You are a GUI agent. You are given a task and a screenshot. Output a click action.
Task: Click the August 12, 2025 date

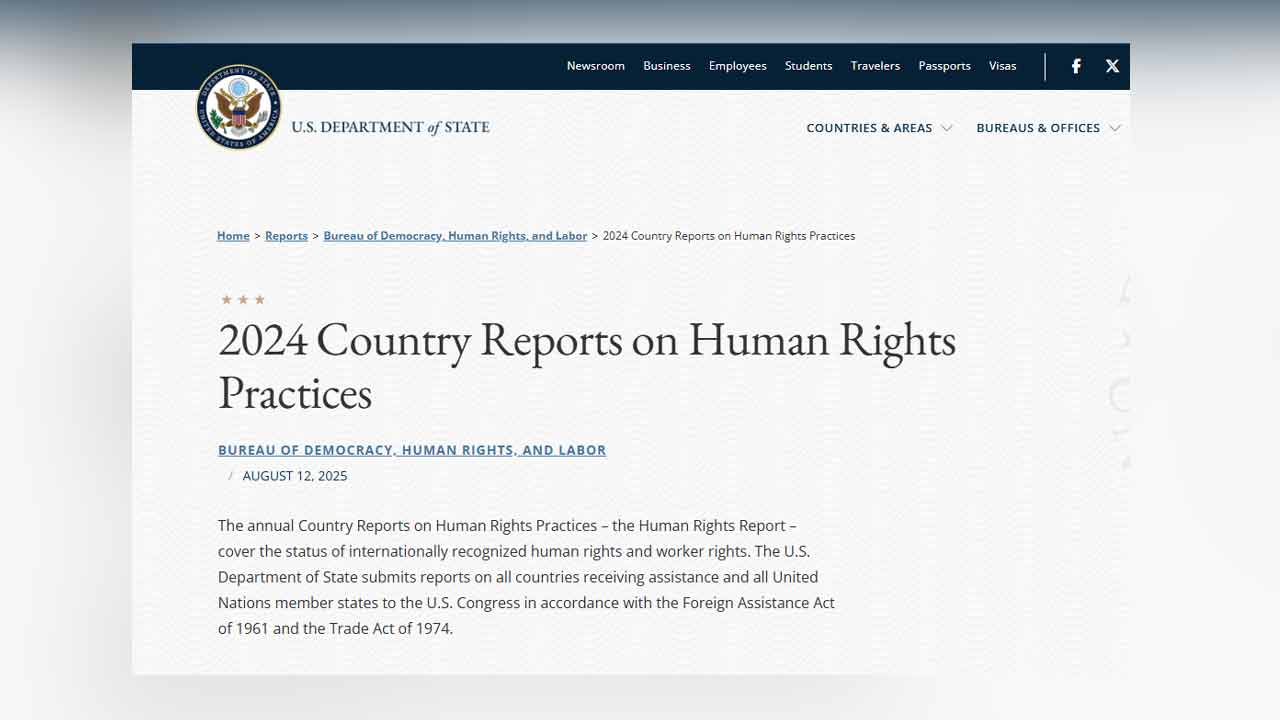point(295,476)
